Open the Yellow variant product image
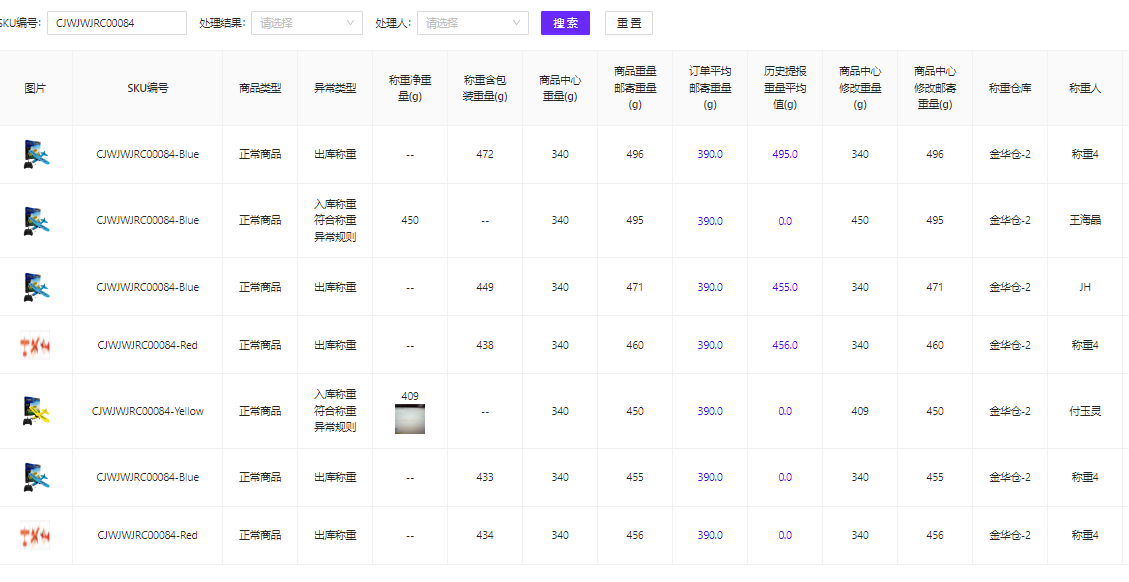The width and height of the screenshot is (1129, 582). 35,411
